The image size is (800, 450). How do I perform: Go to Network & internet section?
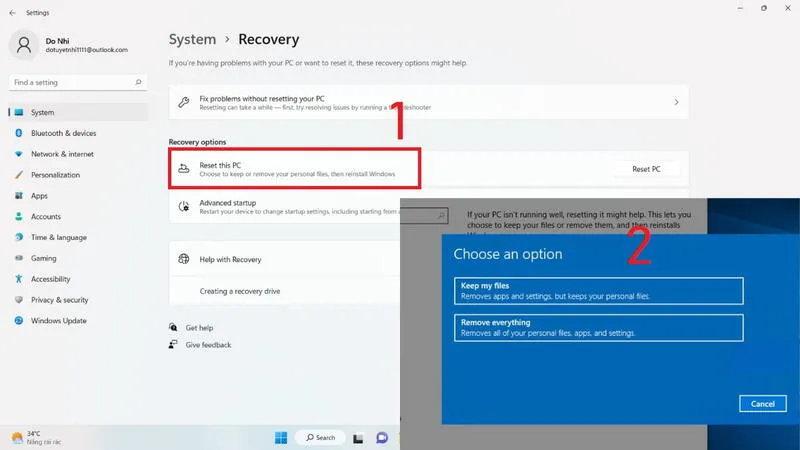pos(62,154)
